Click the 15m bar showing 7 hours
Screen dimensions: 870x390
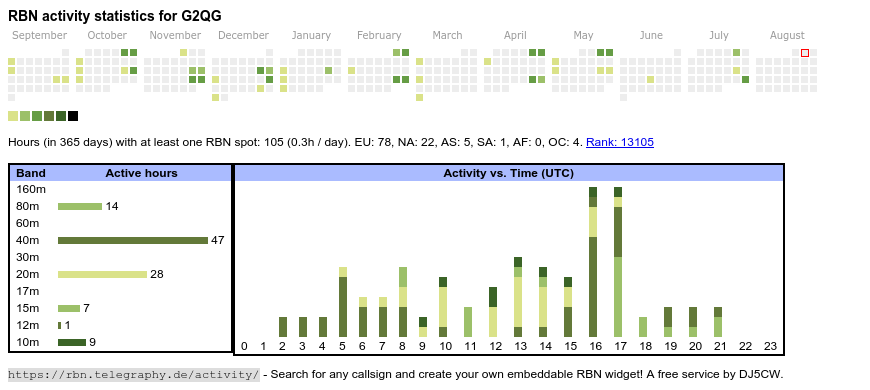point(69,308)
